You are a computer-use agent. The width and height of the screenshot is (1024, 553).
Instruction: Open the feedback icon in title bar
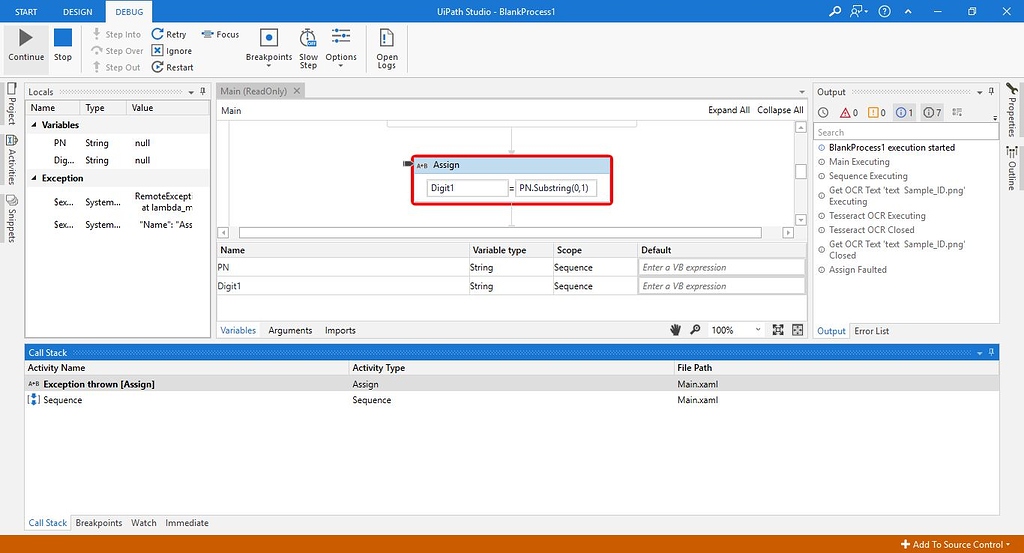pos(858,11)
